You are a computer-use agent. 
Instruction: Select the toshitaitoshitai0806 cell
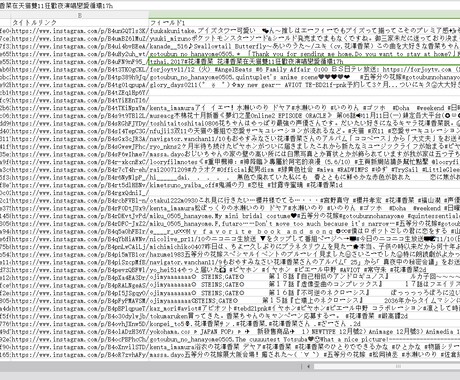pyautogui.click(x=304, y=123)
